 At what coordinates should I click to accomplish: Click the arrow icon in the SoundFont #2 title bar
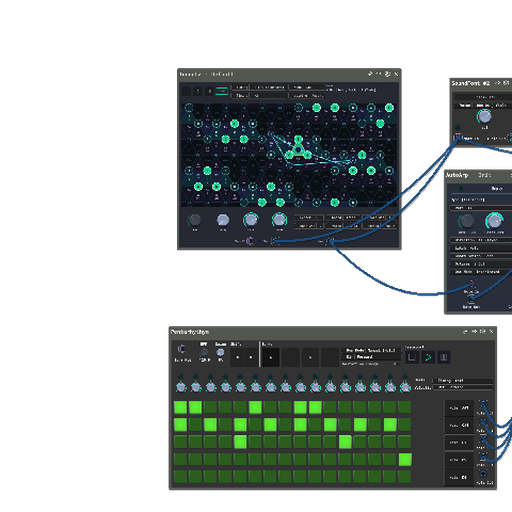[498, 83]
